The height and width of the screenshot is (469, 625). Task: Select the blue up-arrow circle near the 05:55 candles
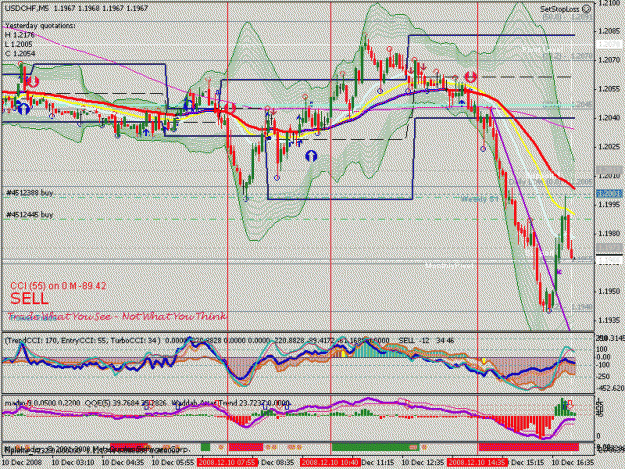189,105
